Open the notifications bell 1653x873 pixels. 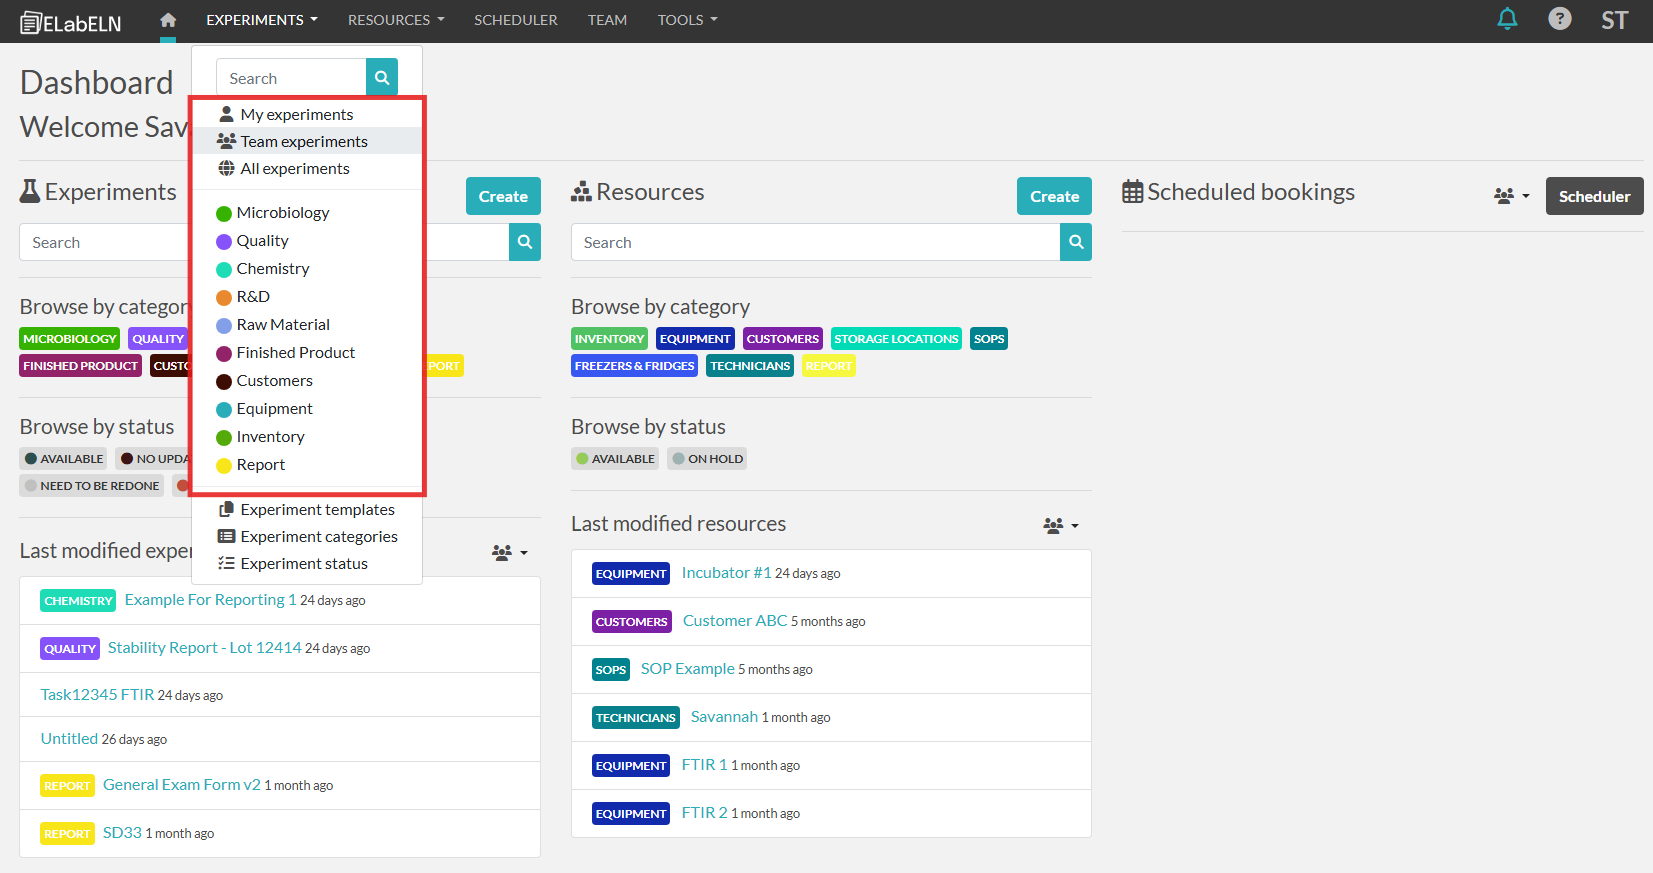point(1507,19)
